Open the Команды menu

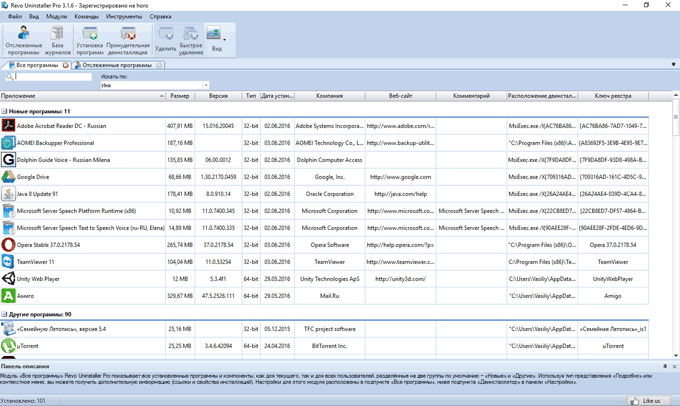[x=86, y=17]
